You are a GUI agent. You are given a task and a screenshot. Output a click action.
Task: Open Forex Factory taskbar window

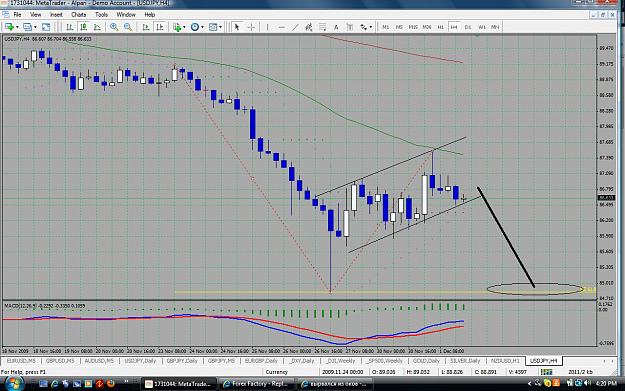pos(257,383)
